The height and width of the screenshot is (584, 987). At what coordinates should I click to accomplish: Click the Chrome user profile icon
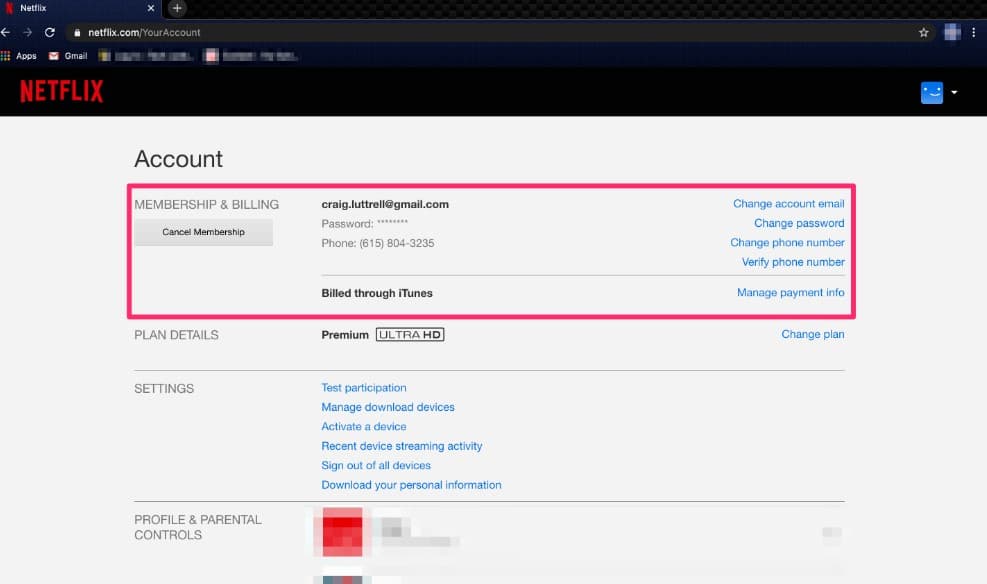click(x=952, y=32)
